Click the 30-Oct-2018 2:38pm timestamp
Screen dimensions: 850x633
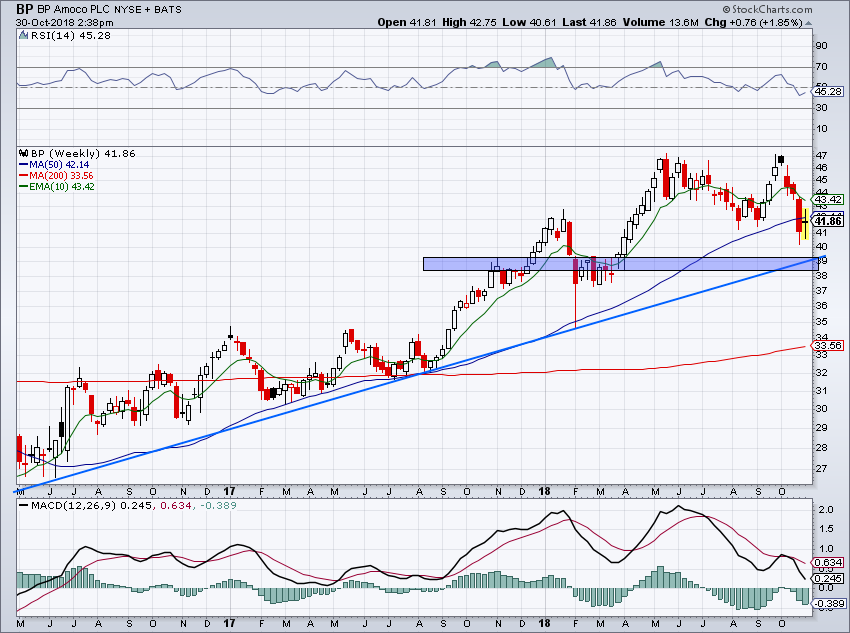point(65,23)
